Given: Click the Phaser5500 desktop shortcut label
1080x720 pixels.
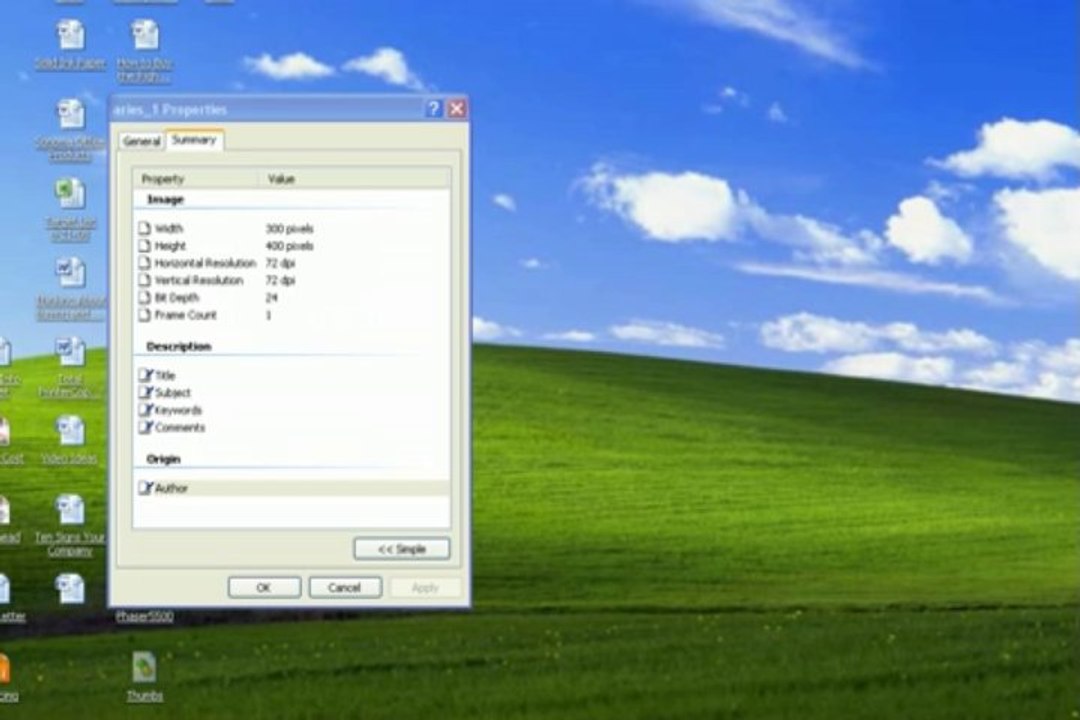Looking at the screenshot, I should [x=145, y=617].
